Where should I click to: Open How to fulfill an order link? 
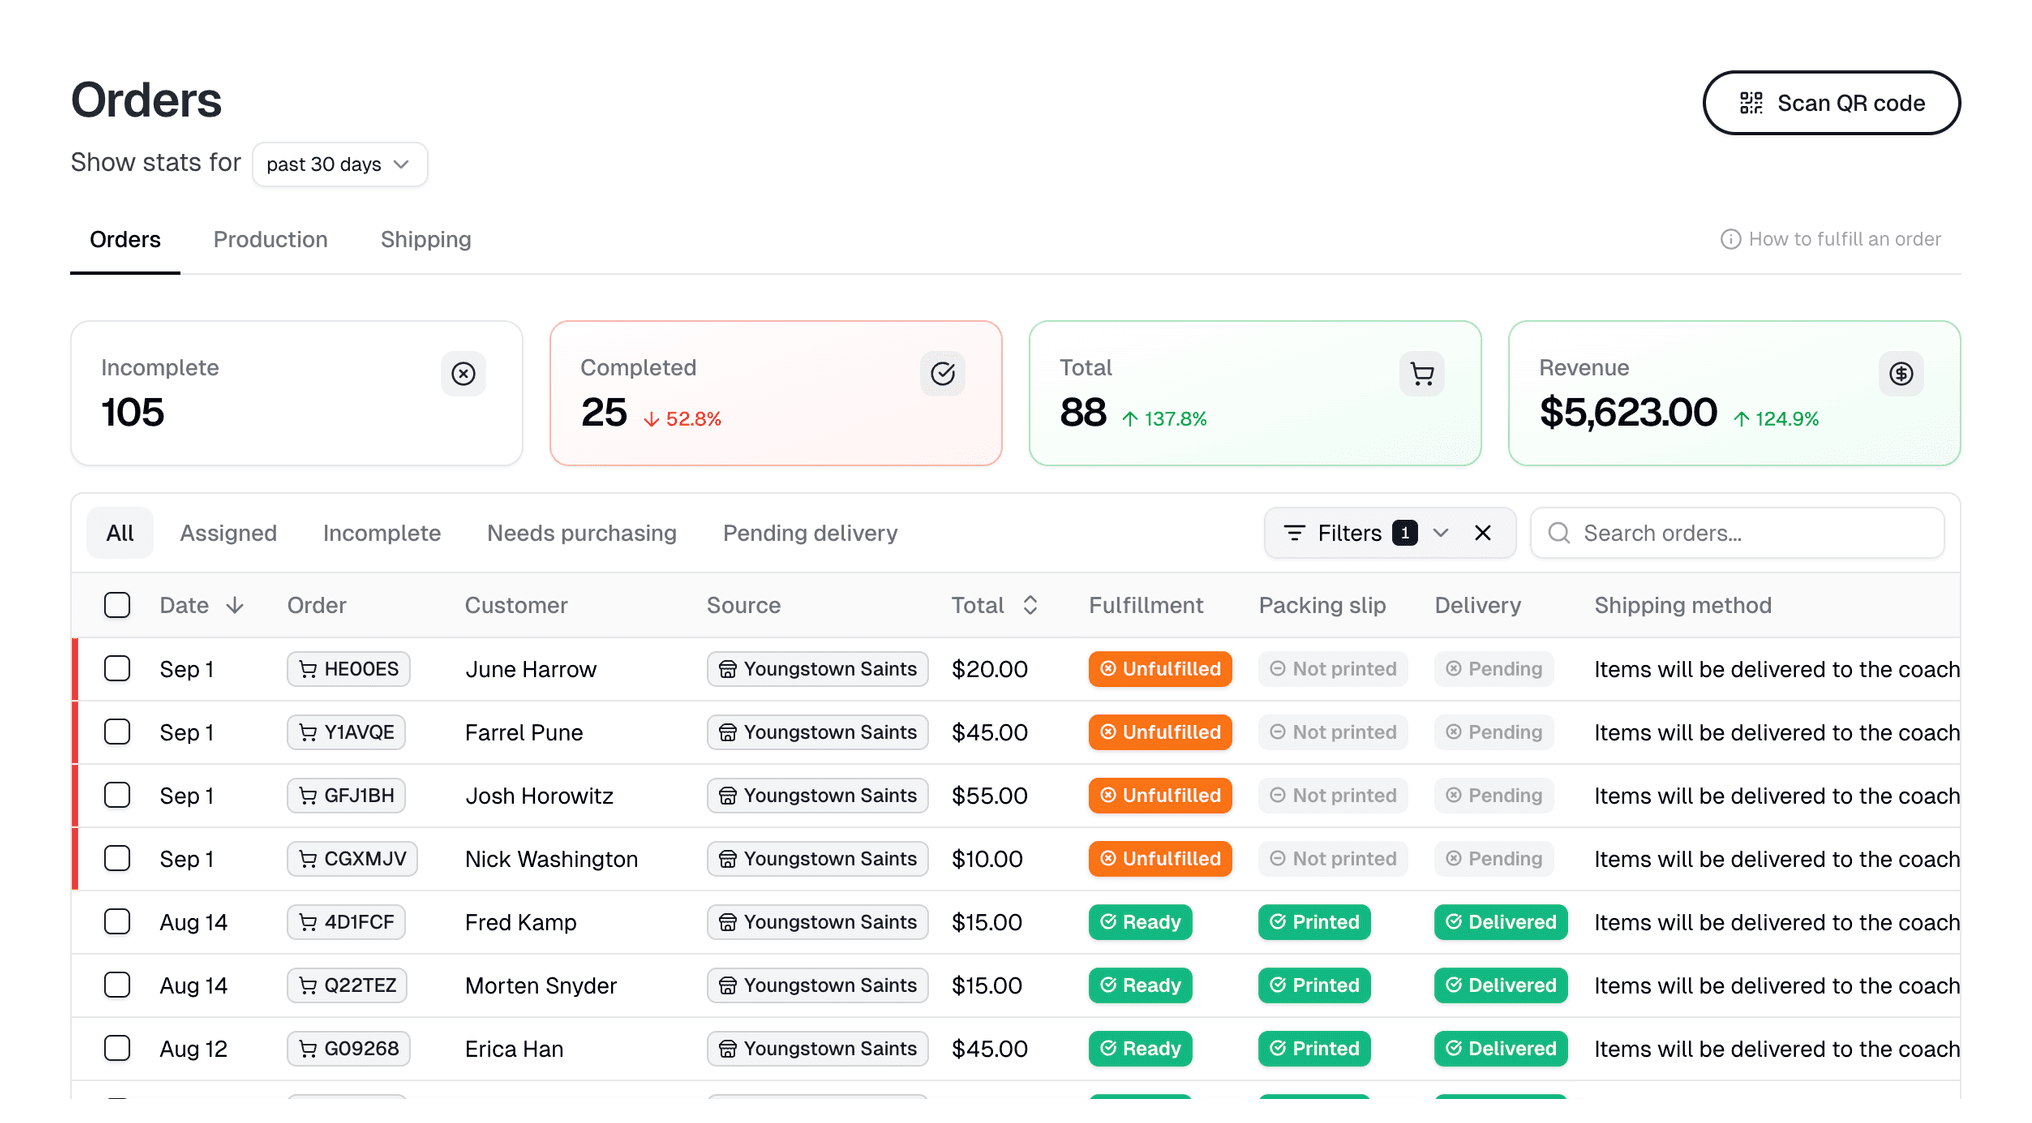1830,239
